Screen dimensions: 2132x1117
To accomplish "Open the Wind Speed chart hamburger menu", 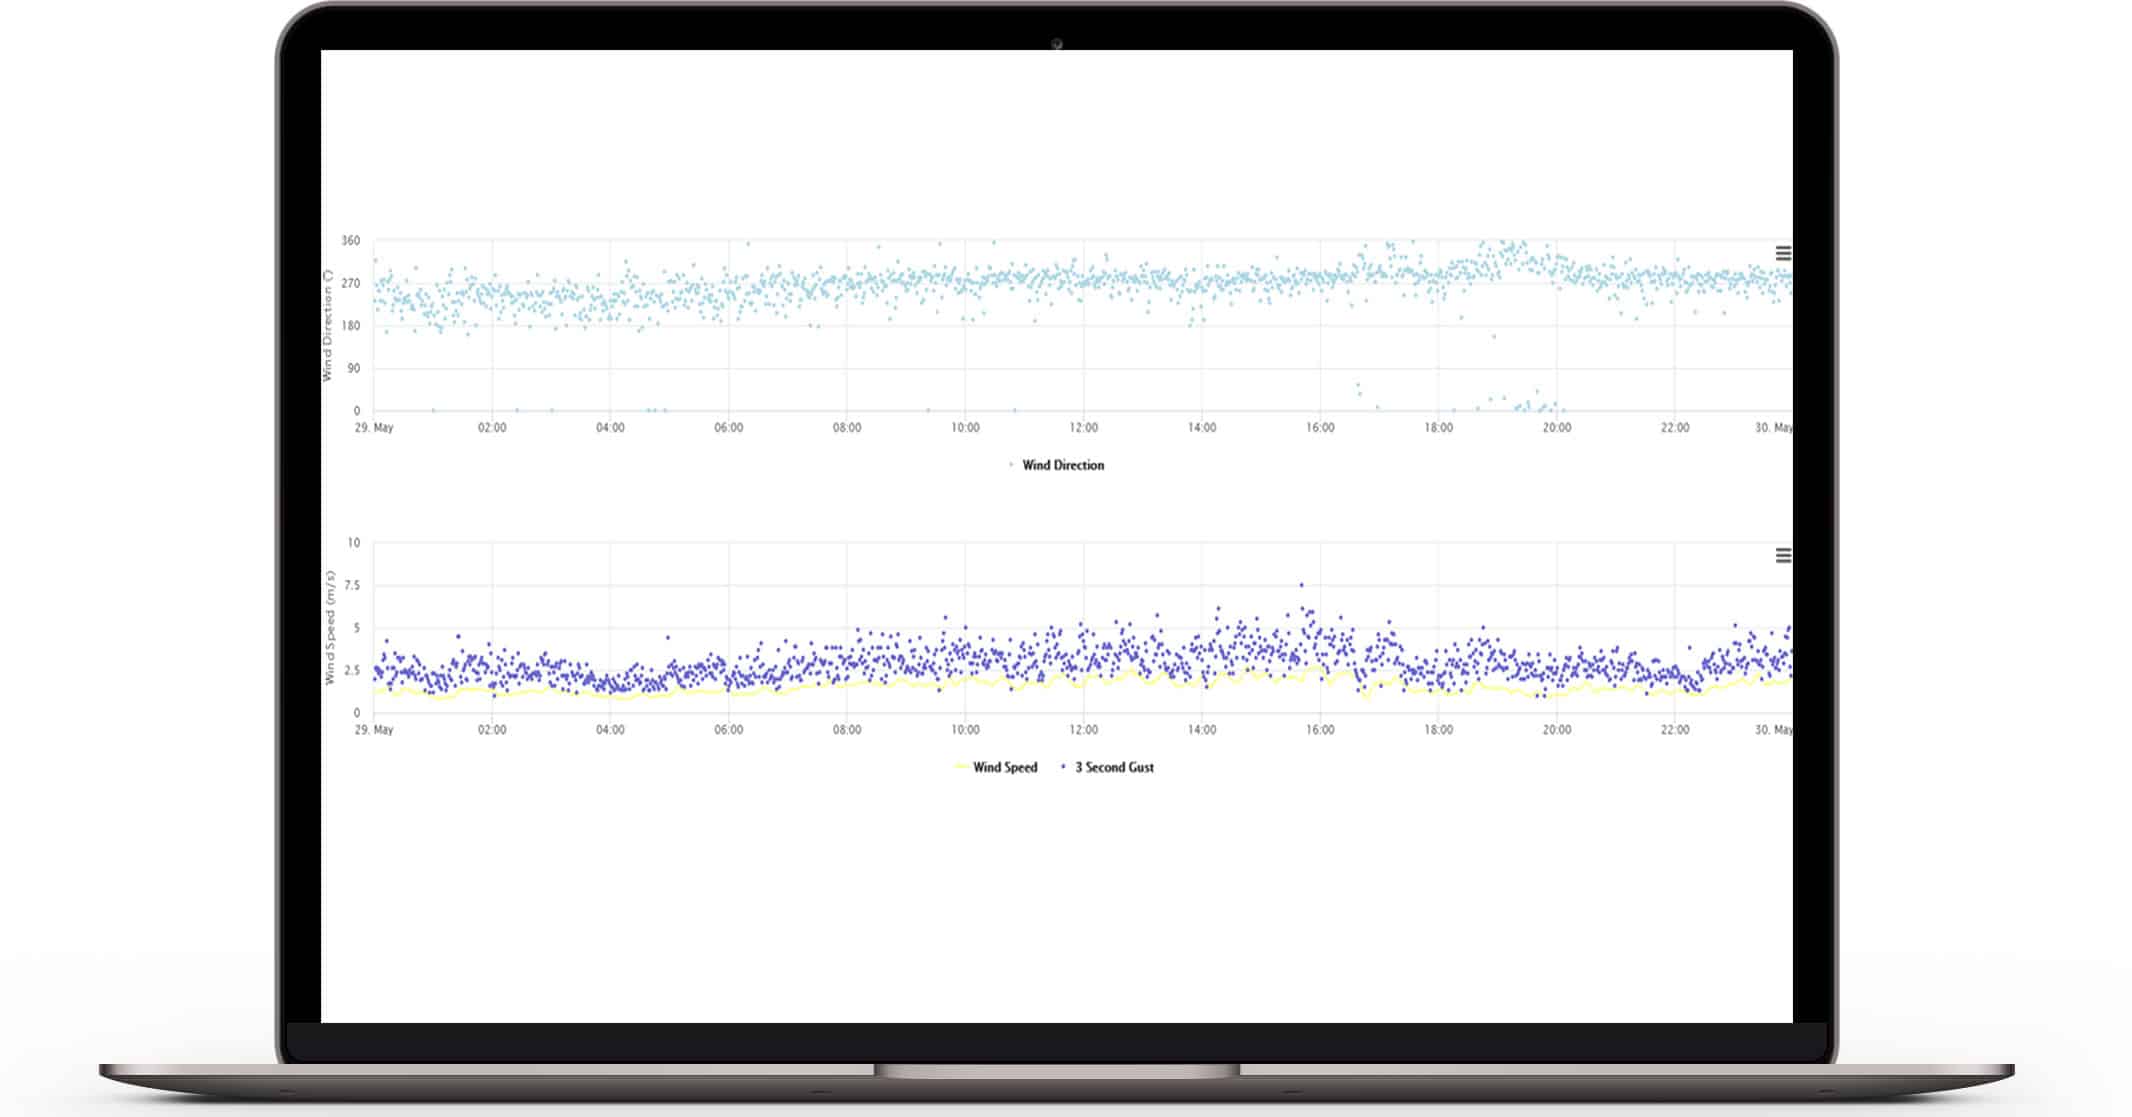I will click(x=1783, y=556).
